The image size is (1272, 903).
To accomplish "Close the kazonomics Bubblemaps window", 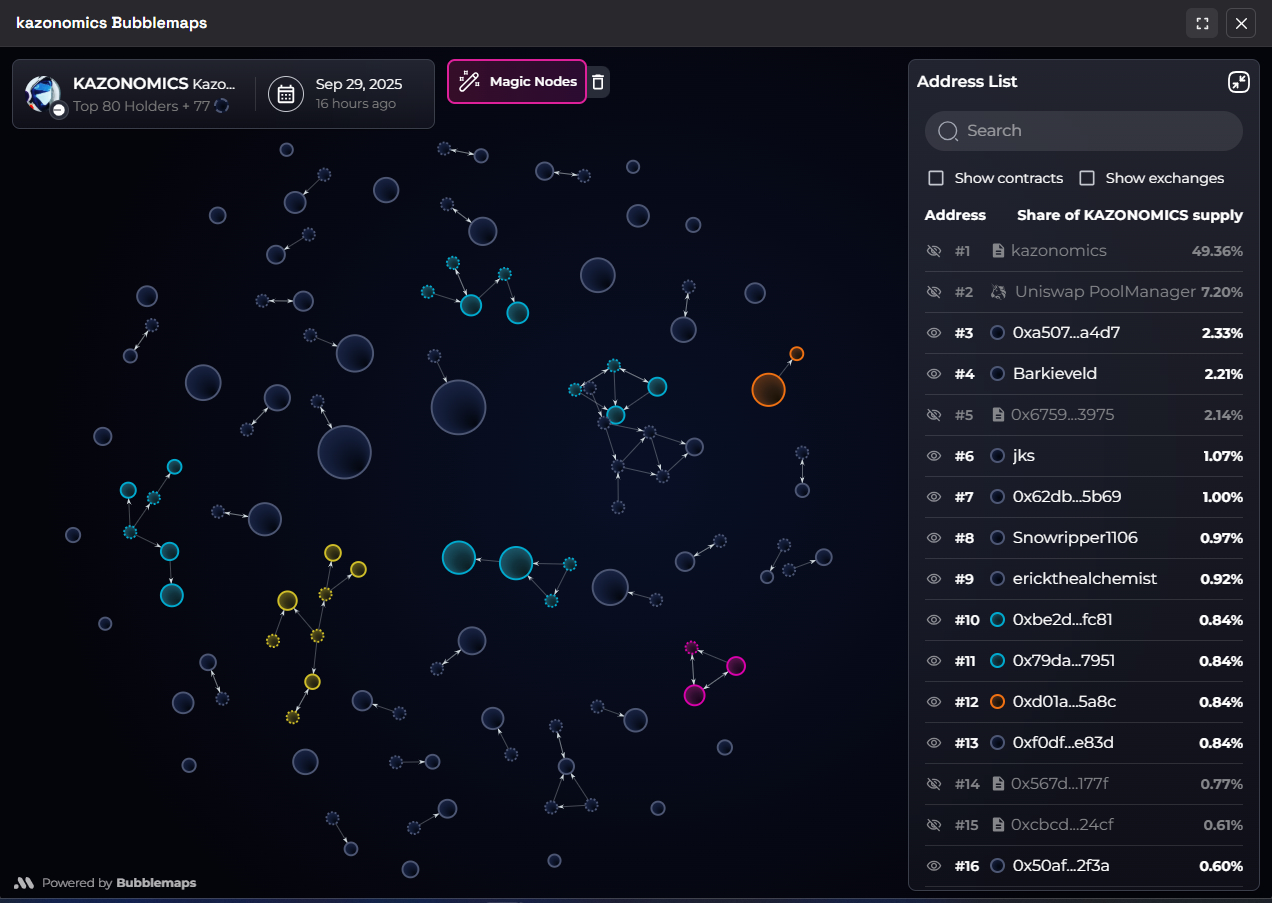I will coord(1241,23).
